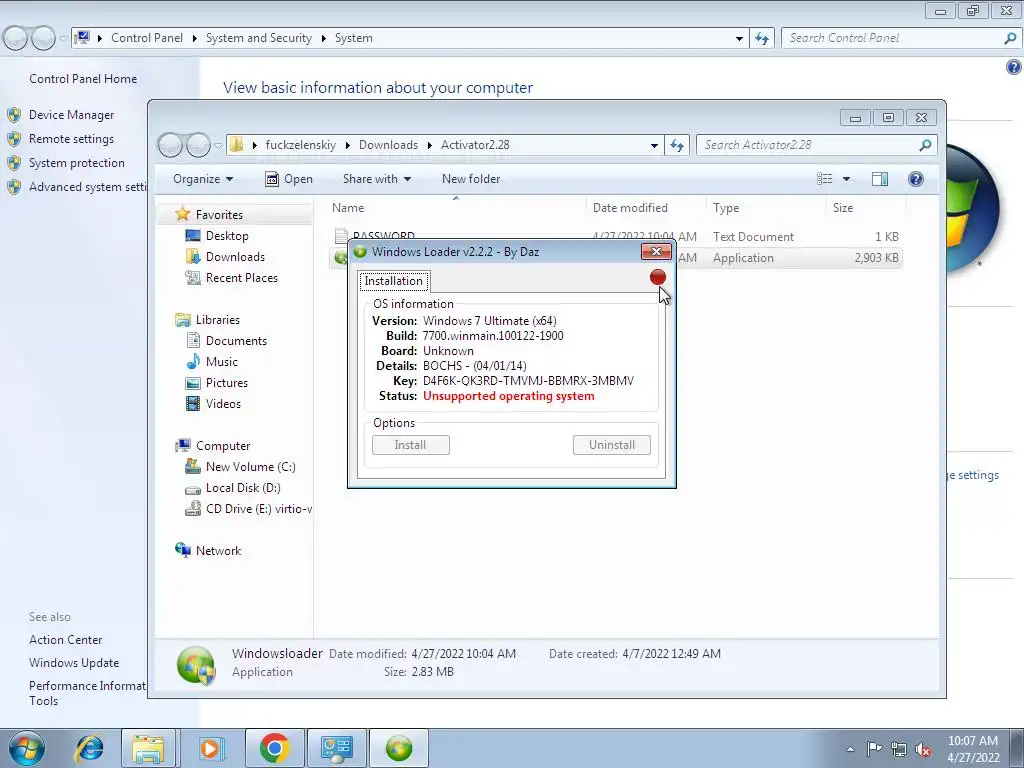Screen dimensions: 1024x768
Task: Sort files by Date modified column
Action: point(630,208)
